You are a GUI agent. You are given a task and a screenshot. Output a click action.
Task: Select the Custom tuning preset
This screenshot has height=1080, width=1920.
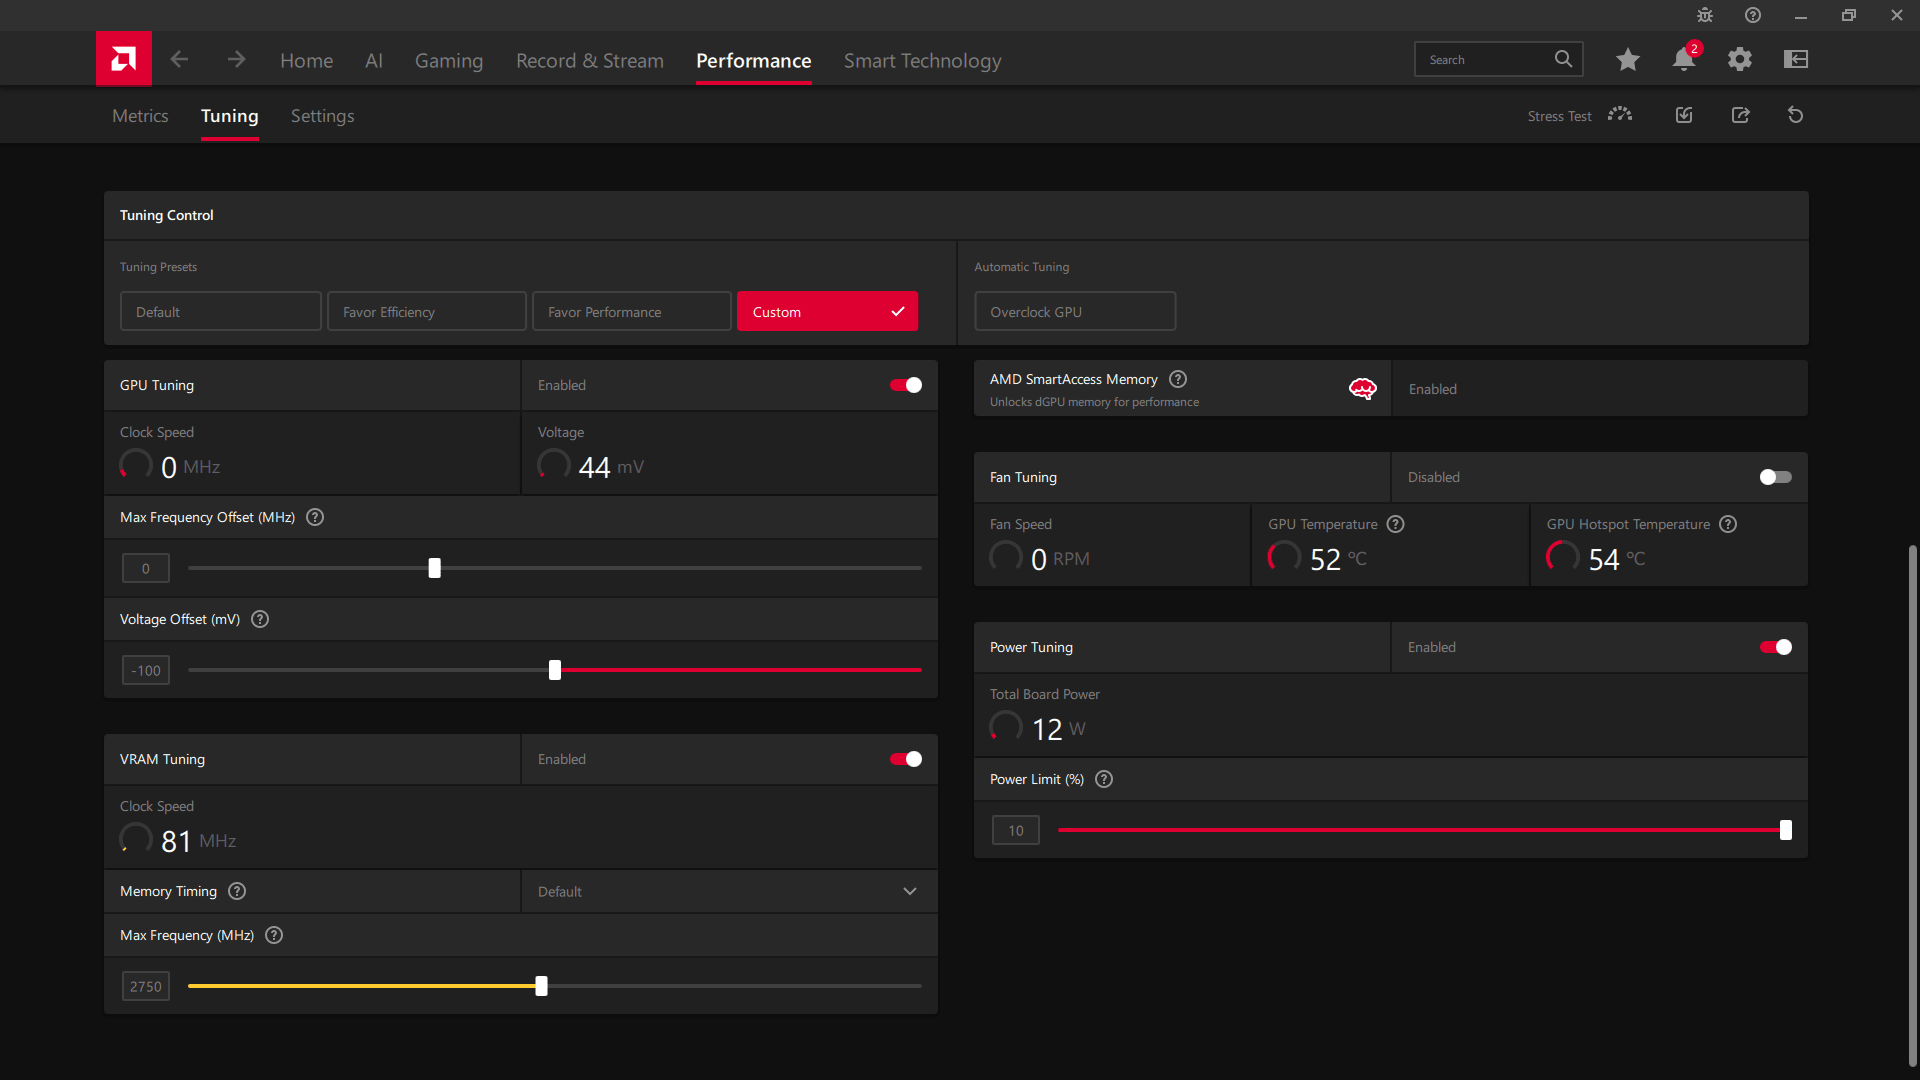pos(827,311)
